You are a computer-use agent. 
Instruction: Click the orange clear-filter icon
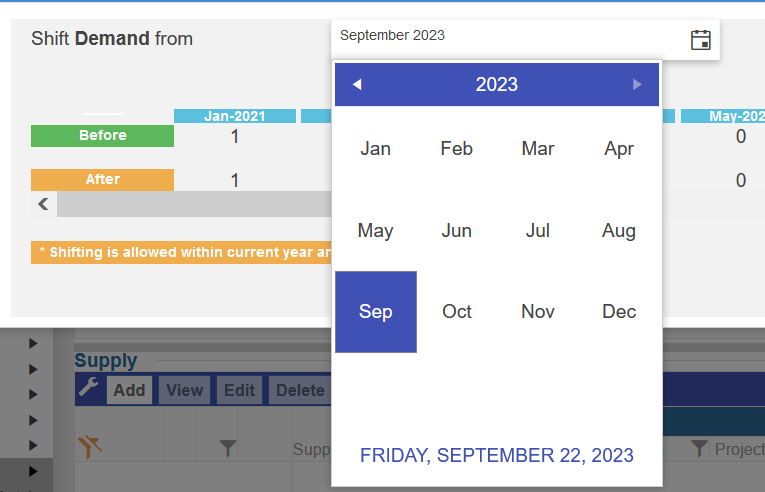point(90,447)
